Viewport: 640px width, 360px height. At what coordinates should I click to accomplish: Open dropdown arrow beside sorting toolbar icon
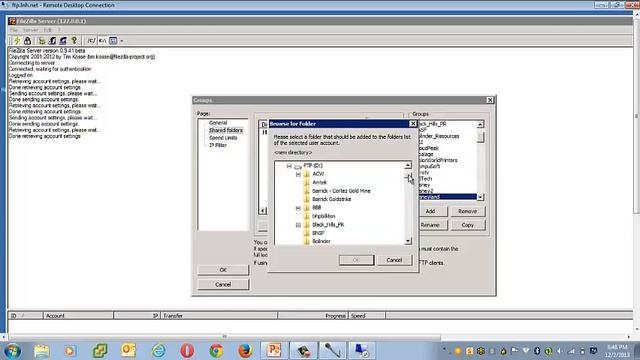tap(122, 41)
